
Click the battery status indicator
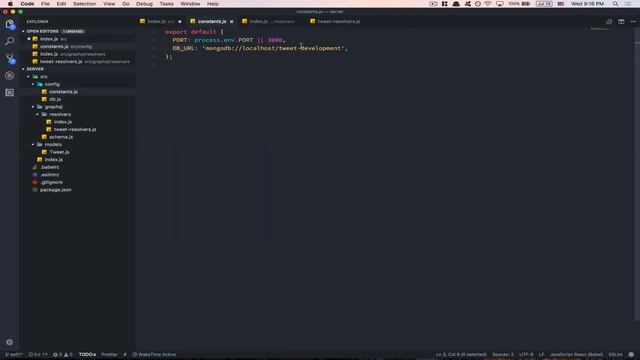tap(519, 4)
